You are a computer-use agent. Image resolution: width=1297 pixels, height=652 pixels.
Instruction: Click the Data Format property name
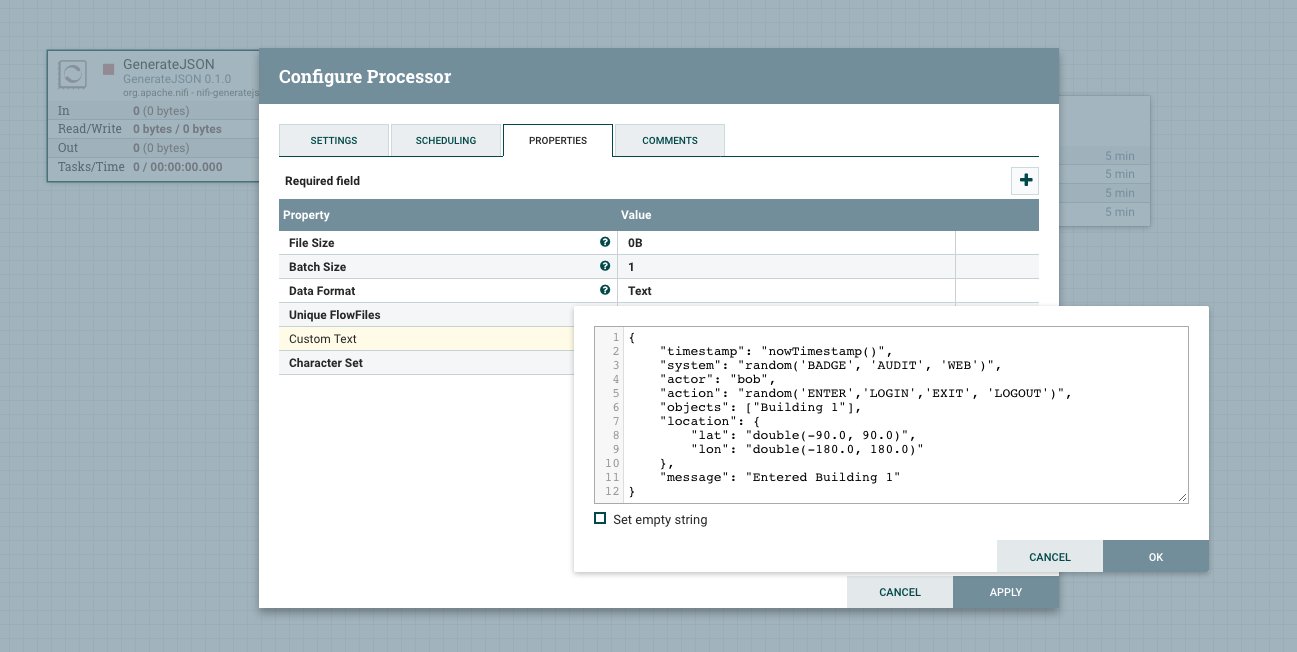click(x=322, y=291)
